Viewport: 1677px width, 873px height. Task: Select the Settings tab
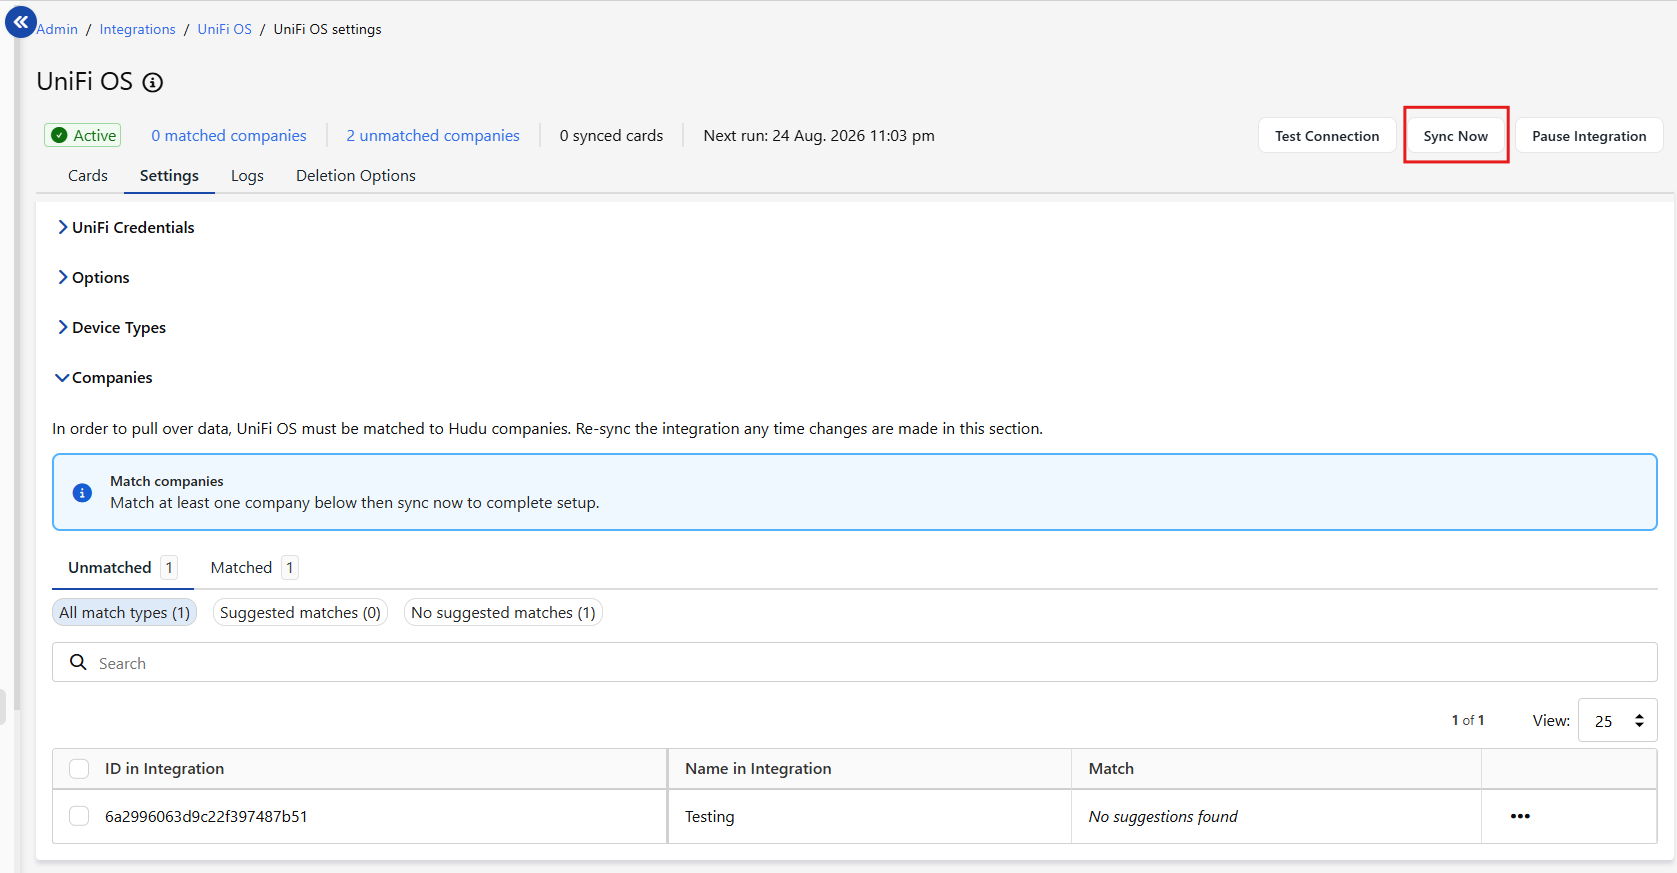[169, 175]
